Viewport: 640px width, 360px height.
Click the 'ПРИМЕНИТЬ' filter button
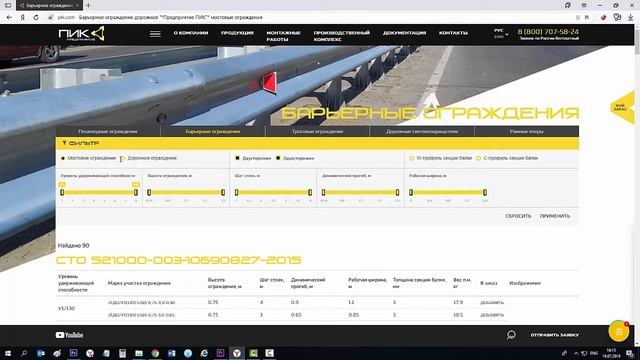(555, 216)
